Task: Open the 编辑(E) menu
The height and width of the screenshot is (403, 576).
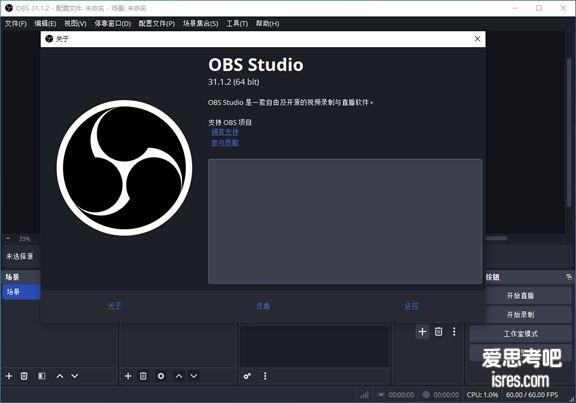Action: click(x=45, y=24)
